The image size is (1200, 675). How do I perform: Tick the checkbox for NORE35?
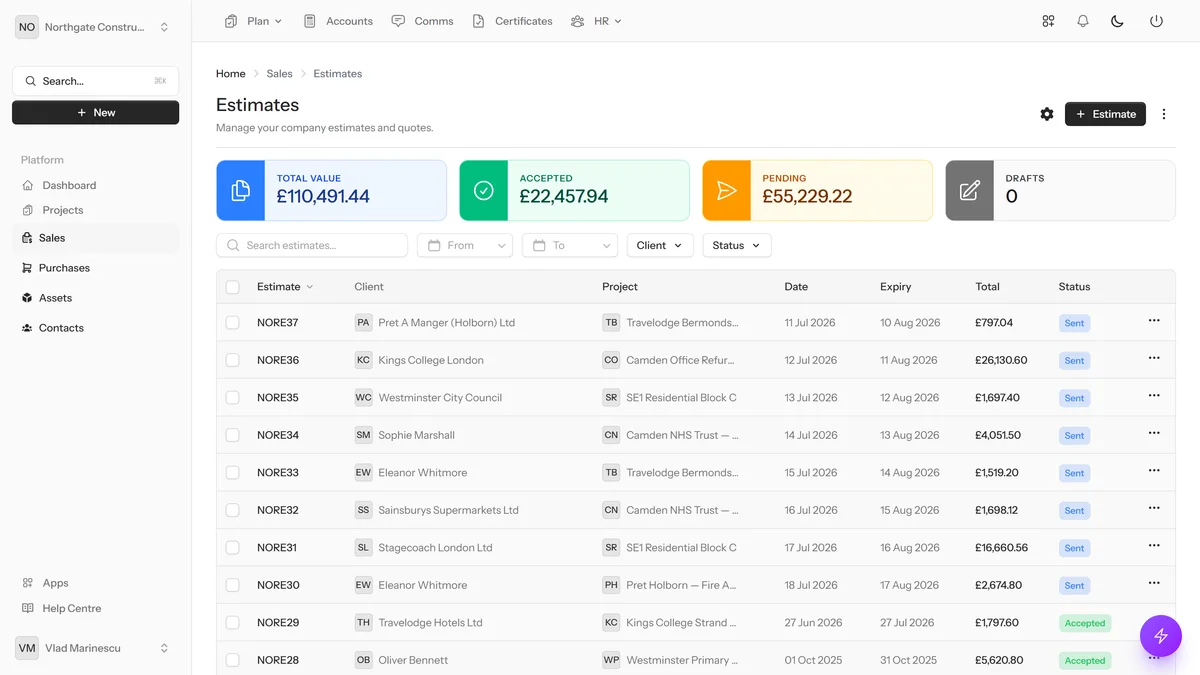click(233, 398)
